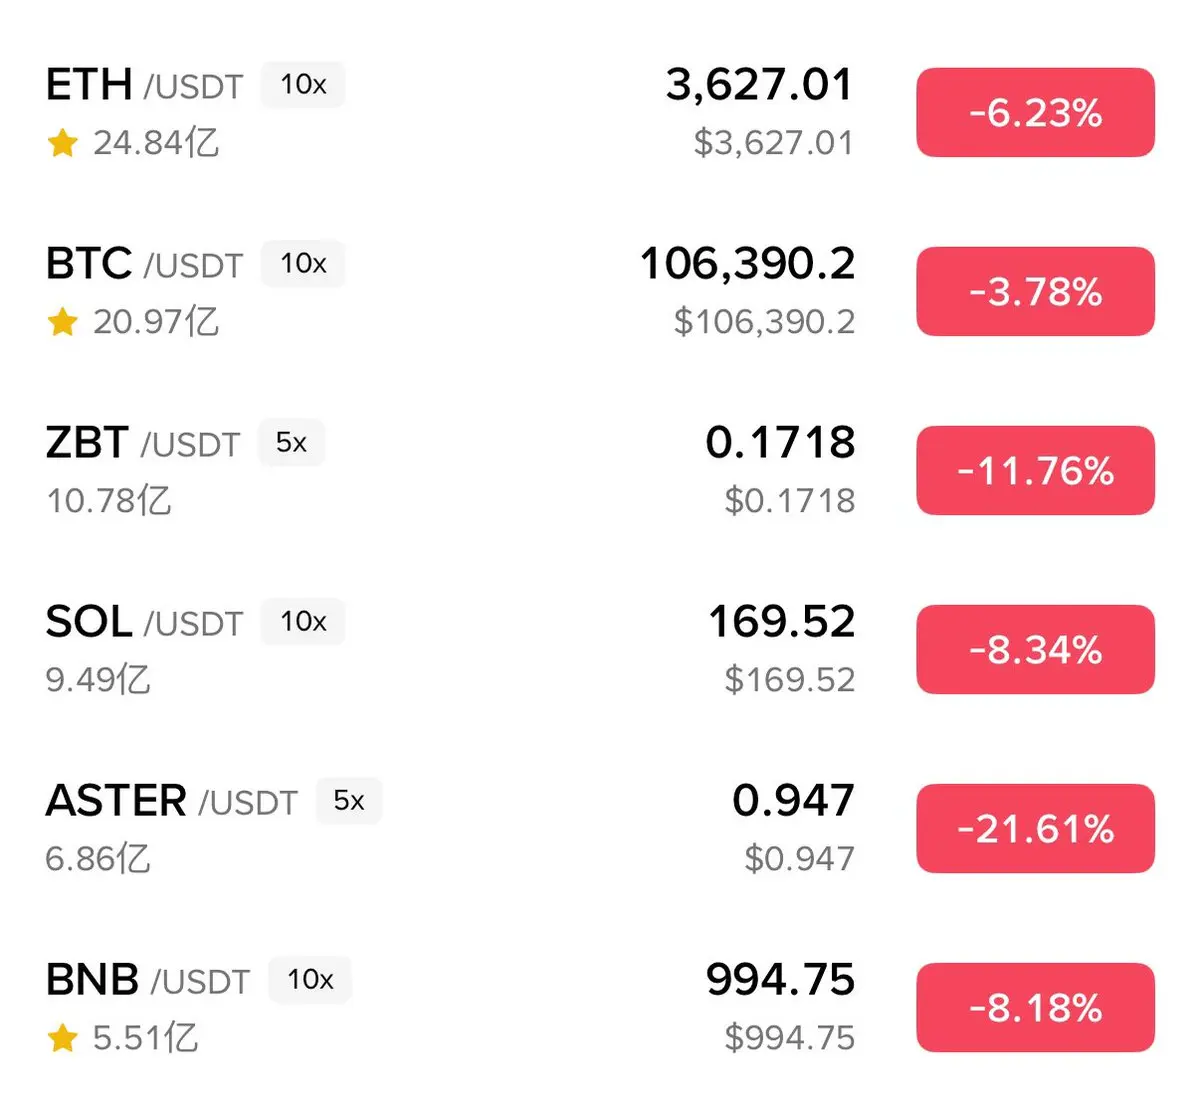Open the ETH/USDT trading pair
Image resolution: width=1200 pixels, height=1112 pixels.
(x=143, y=86)
